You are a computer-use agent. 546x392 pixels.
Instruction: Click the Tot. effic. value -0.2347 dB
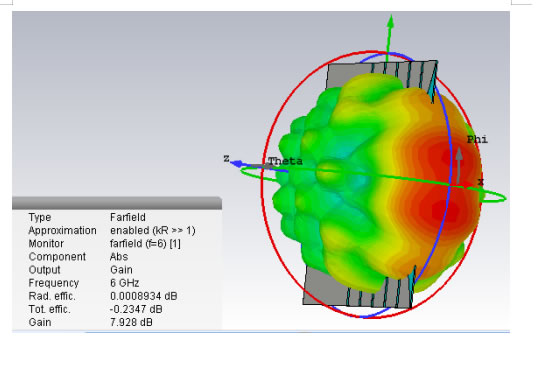pos(136,309)
